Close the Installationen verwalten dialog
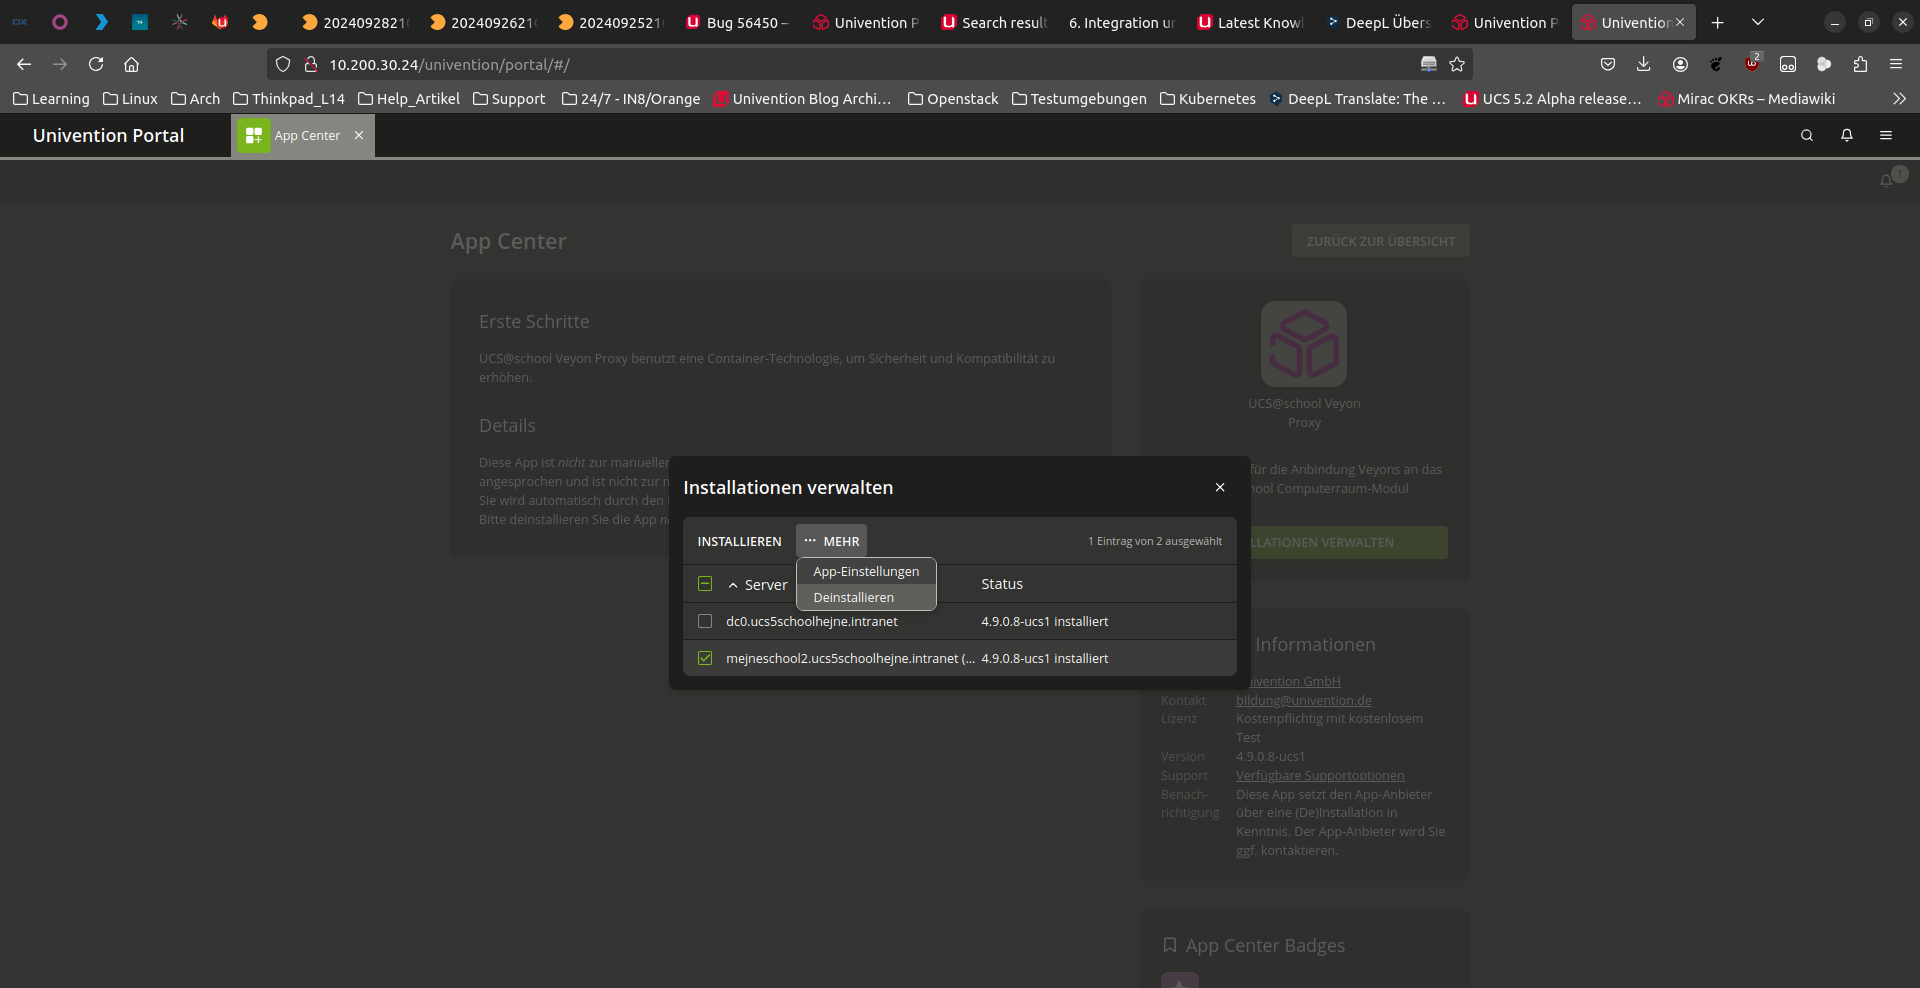 (x=1220, y=487)
